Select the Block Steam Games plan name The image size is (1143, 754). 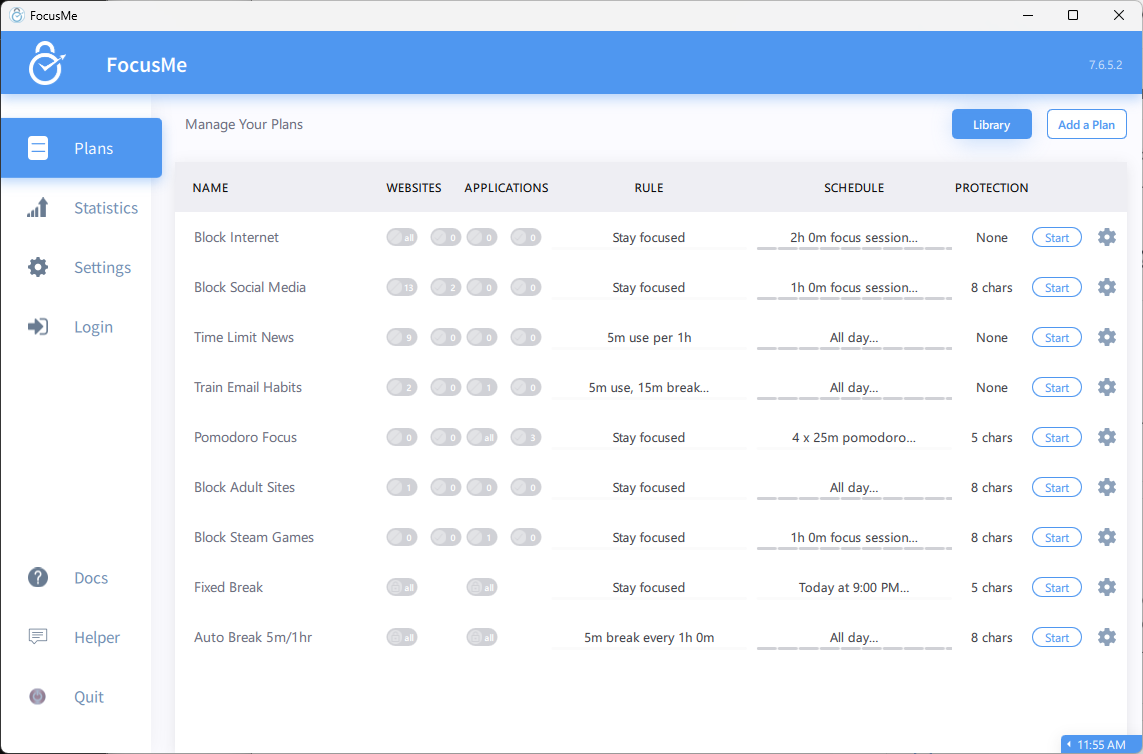click(254, 537)
